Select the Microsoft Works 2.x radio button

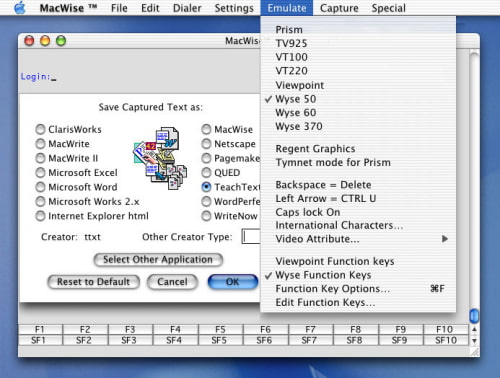40,201
